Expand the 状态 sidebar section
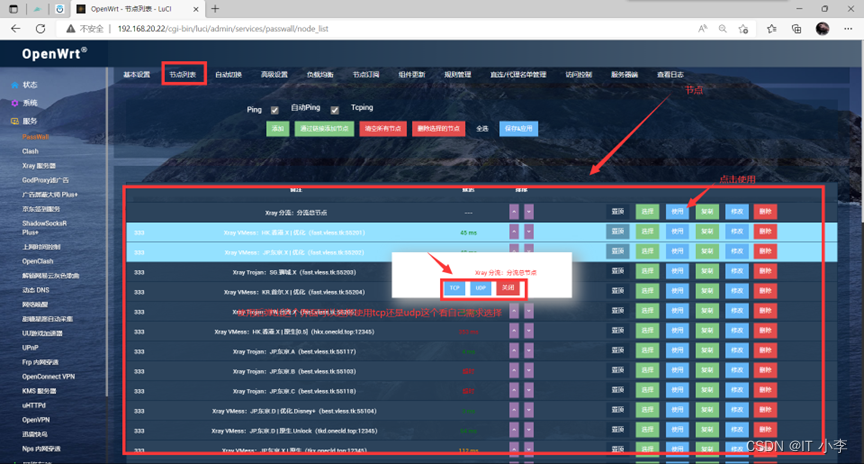 pyautogui.click(x=30, y=85)
